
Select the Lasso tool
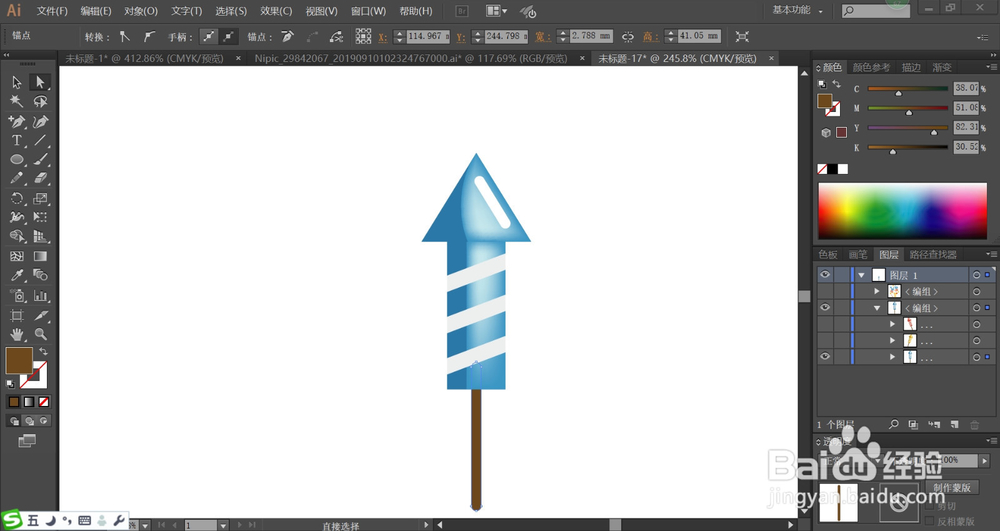click(40, 101)
